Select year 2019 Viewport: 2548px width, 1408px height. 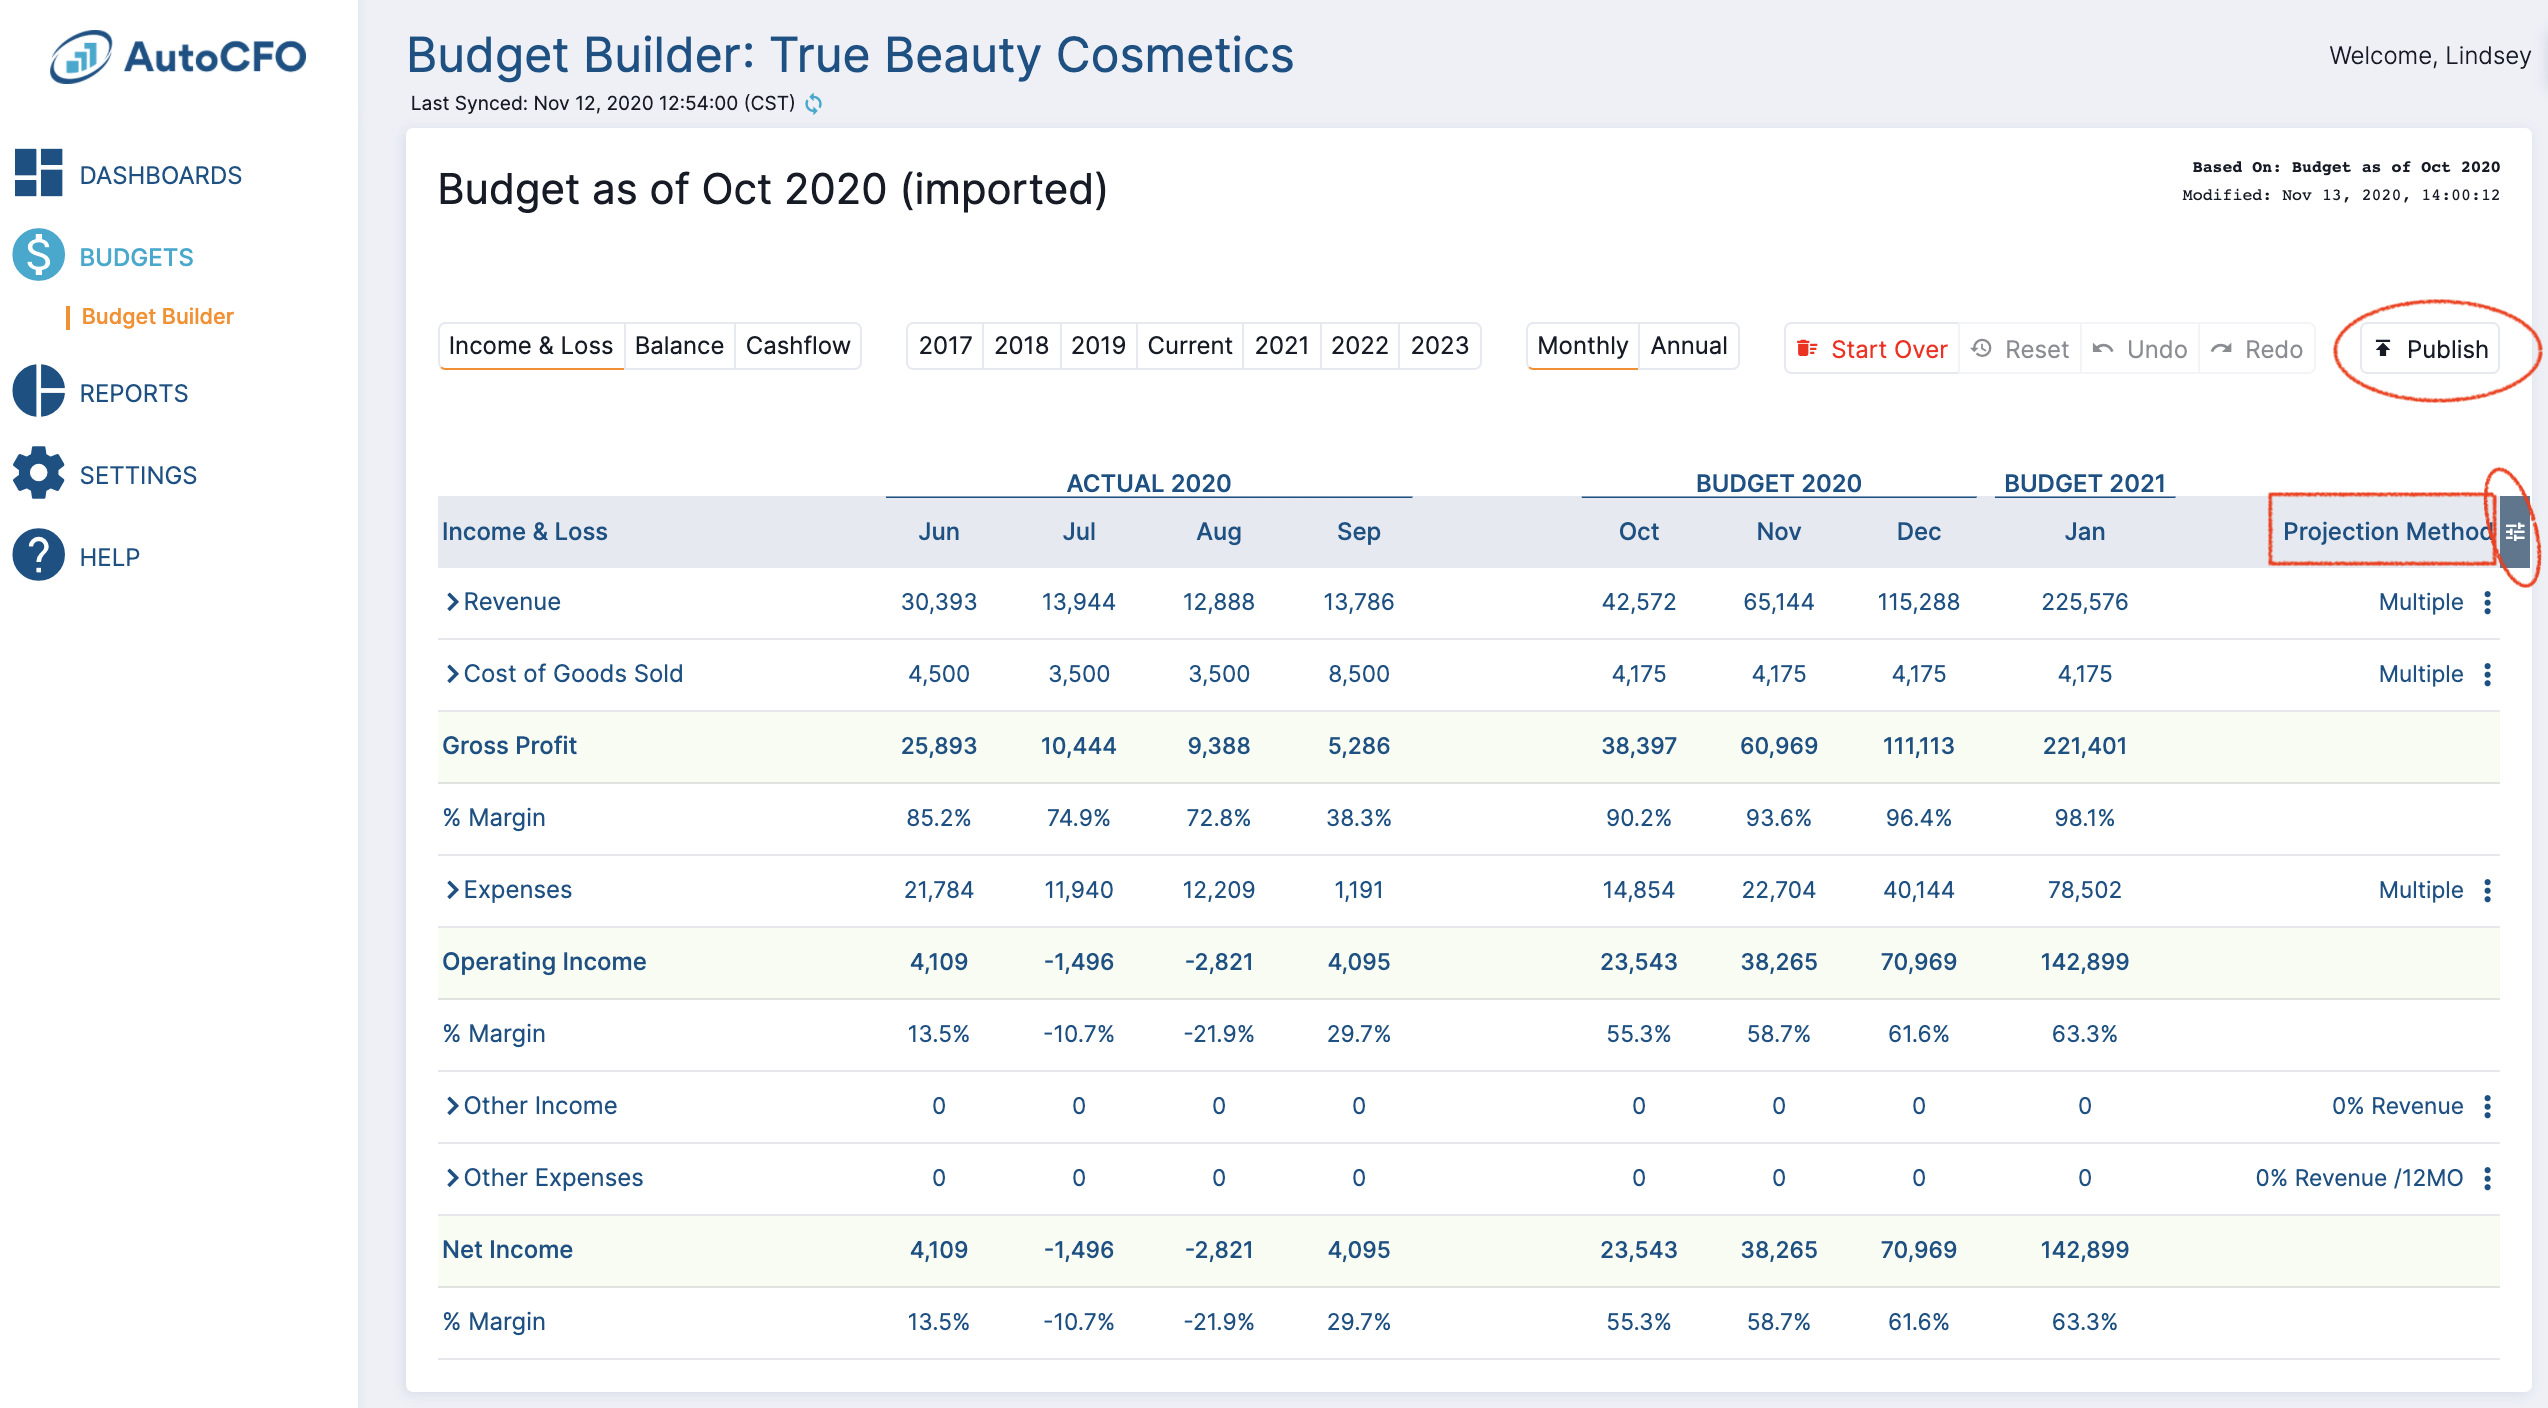pyautogui.click(x=1098, y=346)
